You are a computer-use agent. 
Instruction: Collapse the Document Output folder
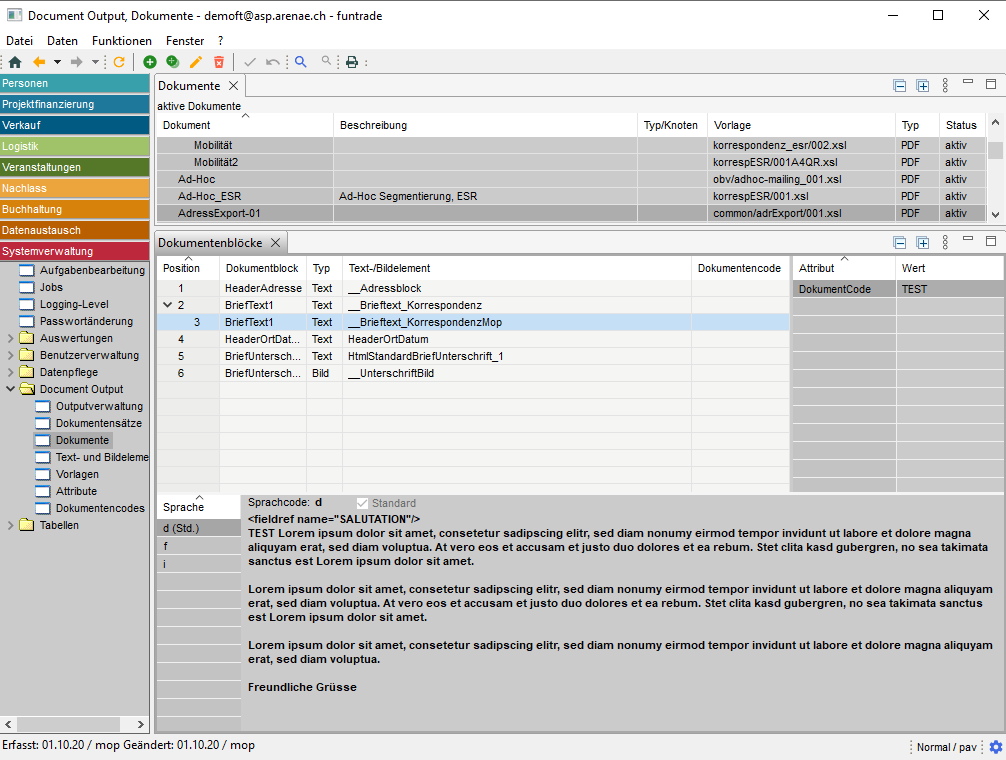coord(11,389)
